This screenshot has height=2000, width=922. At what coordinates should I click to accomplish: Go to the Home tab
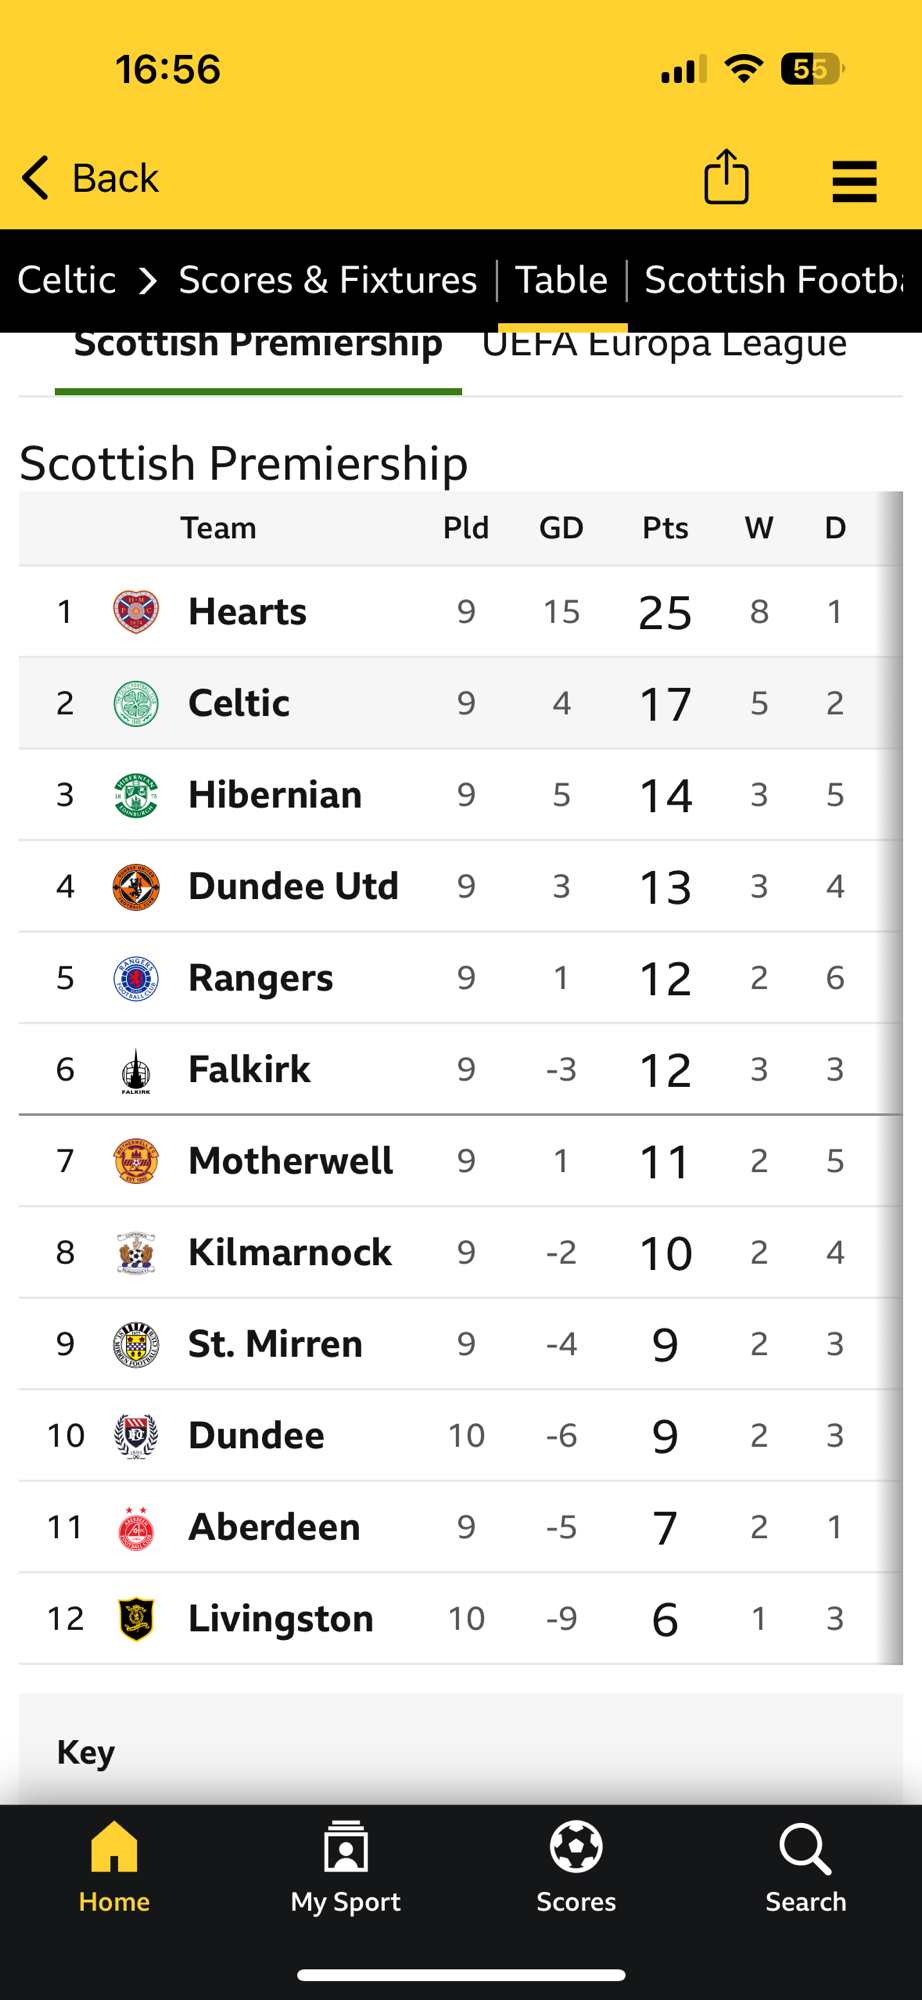[x=114, y=1866]
